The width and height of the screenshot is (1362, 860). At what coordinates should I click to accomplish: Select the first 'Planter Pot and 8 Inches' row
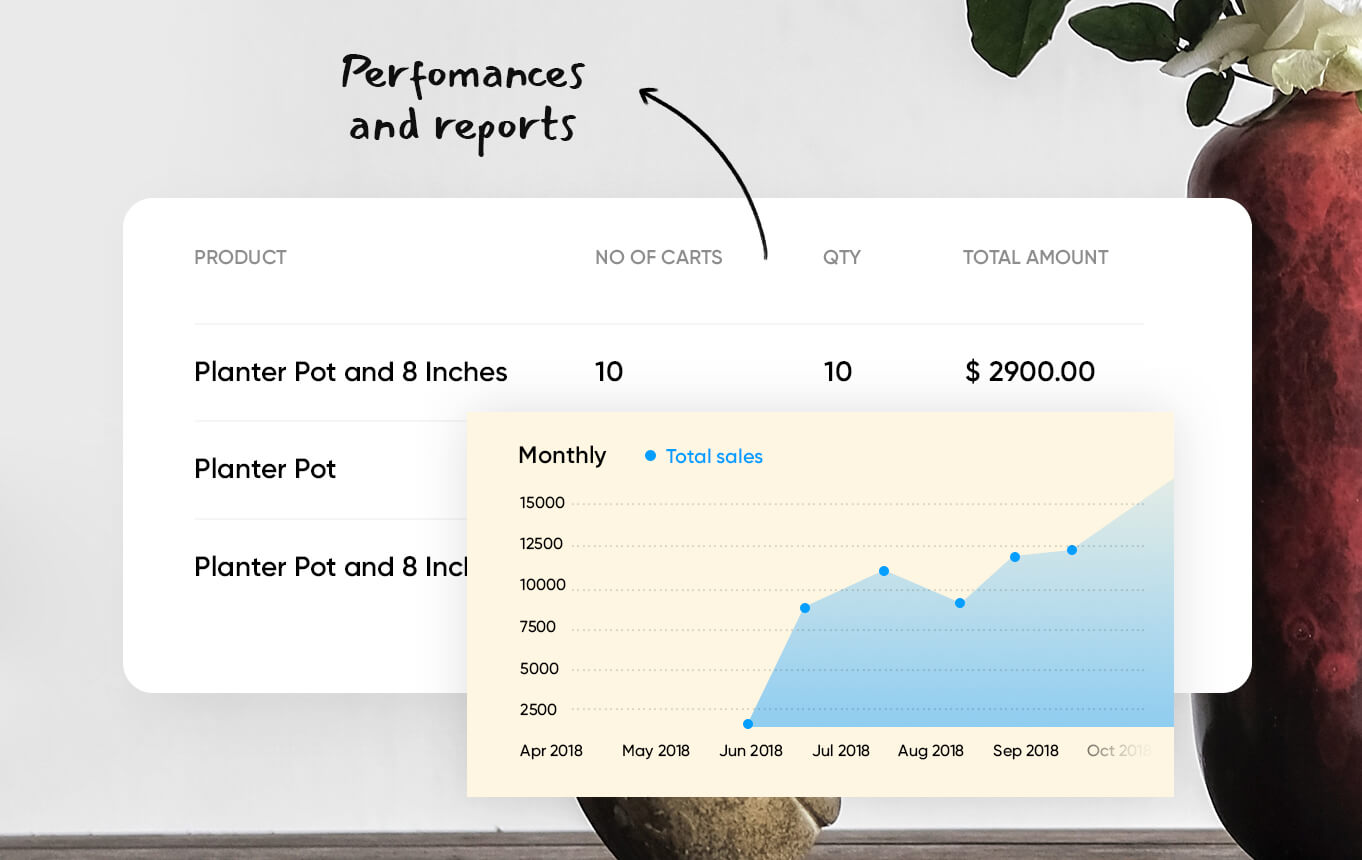[x=668, y=372]
